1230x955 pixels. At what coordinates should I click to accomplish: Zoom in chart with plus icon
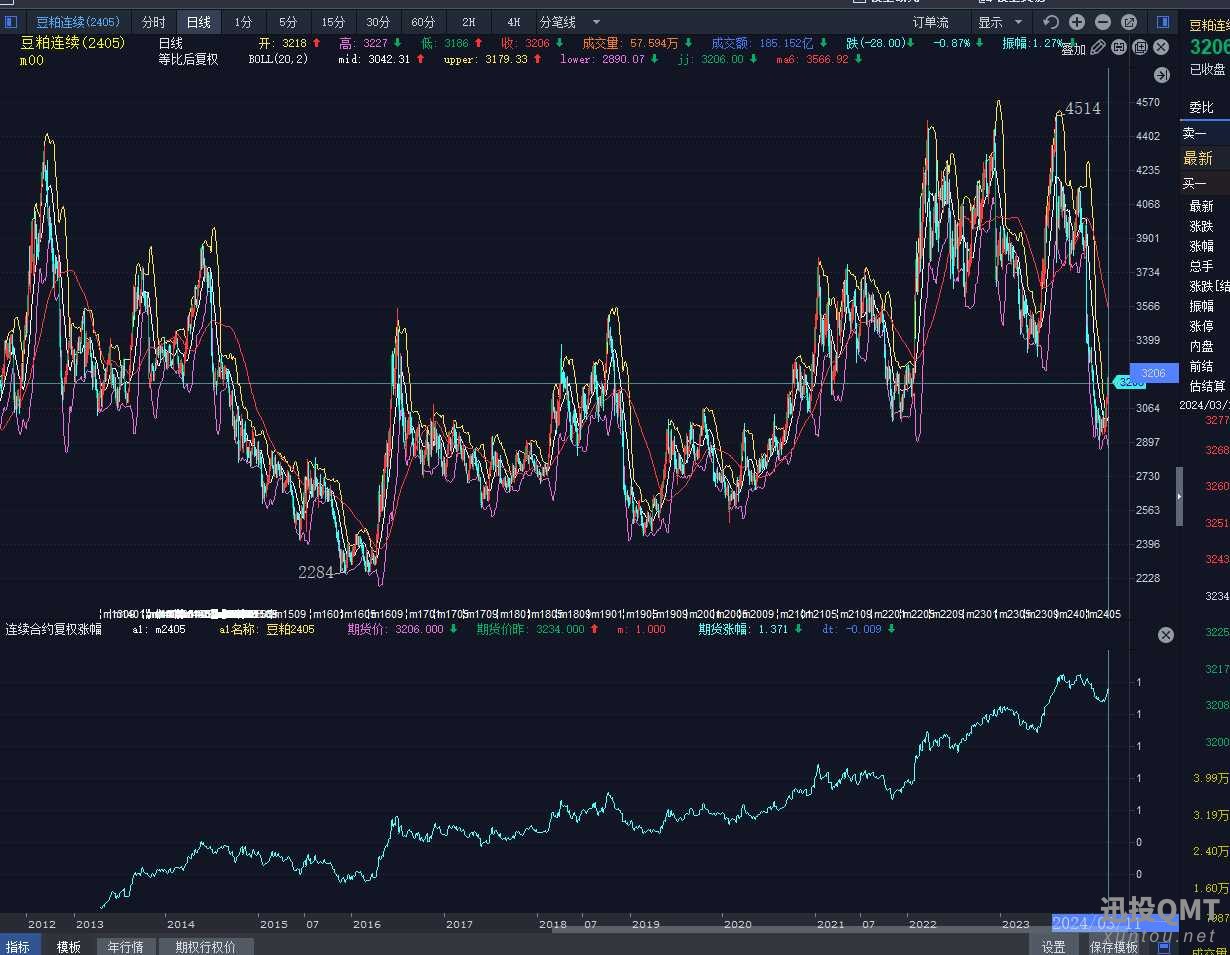[1077, 22]
